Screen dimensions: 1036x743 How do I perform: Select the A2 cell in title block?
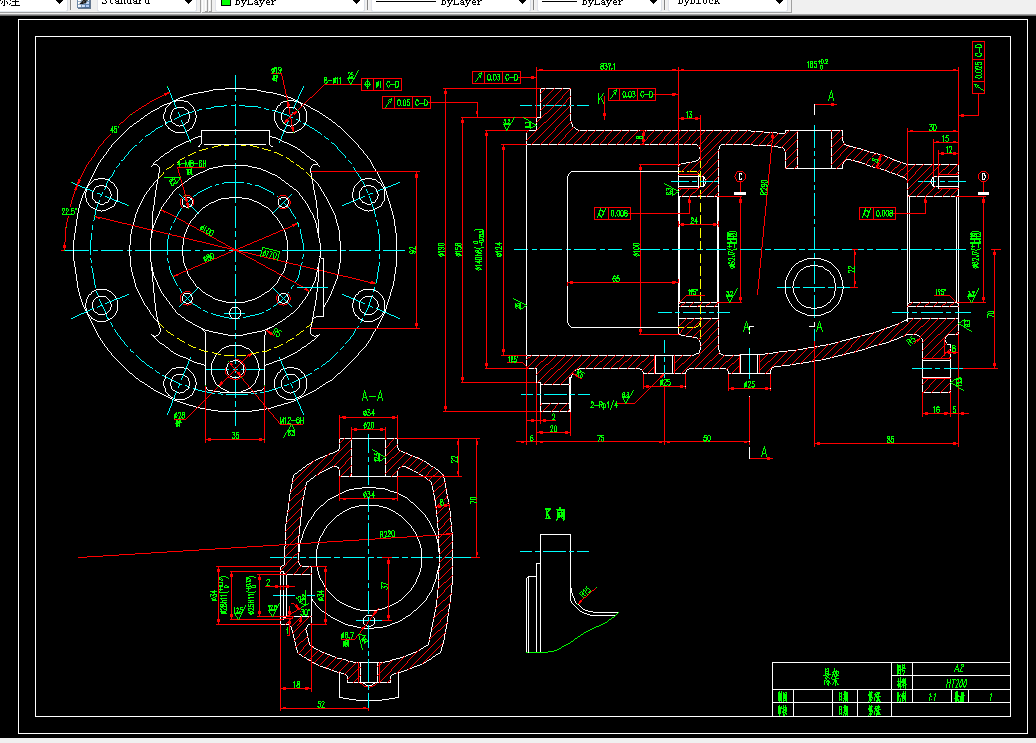click(x=959, y=669)
